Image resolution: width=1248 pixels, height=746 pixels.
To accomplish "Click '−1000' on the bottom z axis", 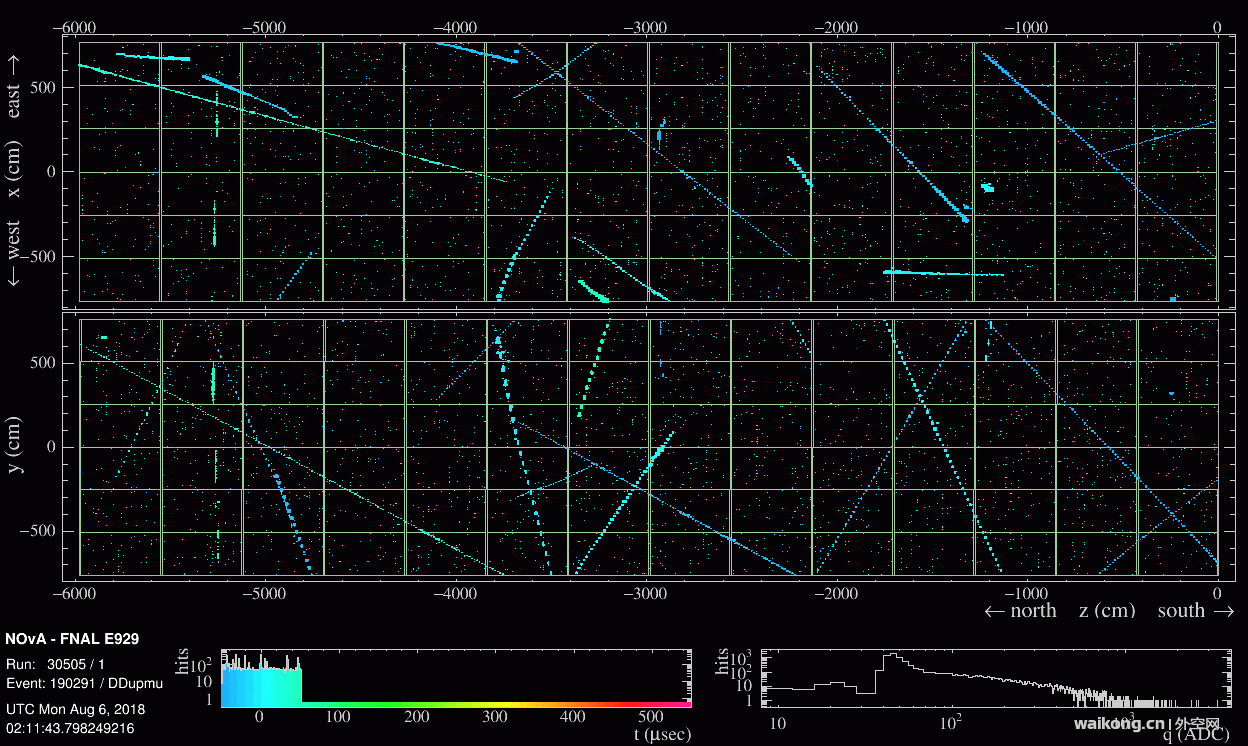I will click(x=1026, y=593).
